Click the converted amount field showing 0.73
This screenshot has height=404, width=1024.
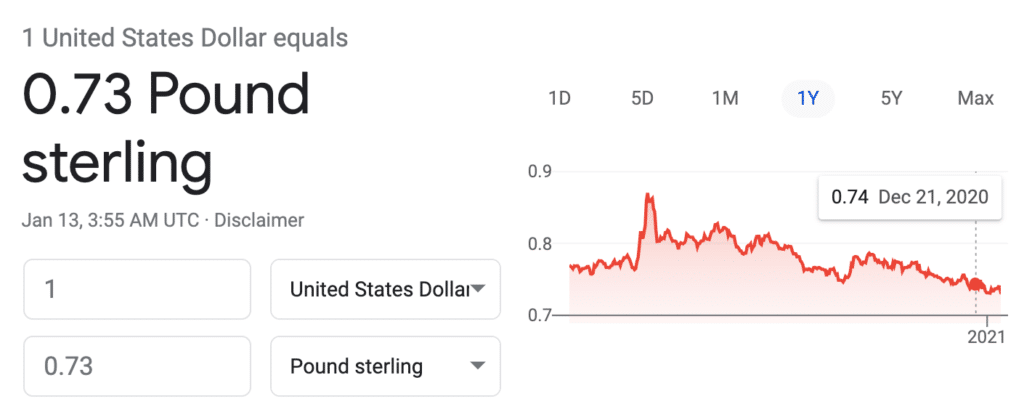[135, 366]
